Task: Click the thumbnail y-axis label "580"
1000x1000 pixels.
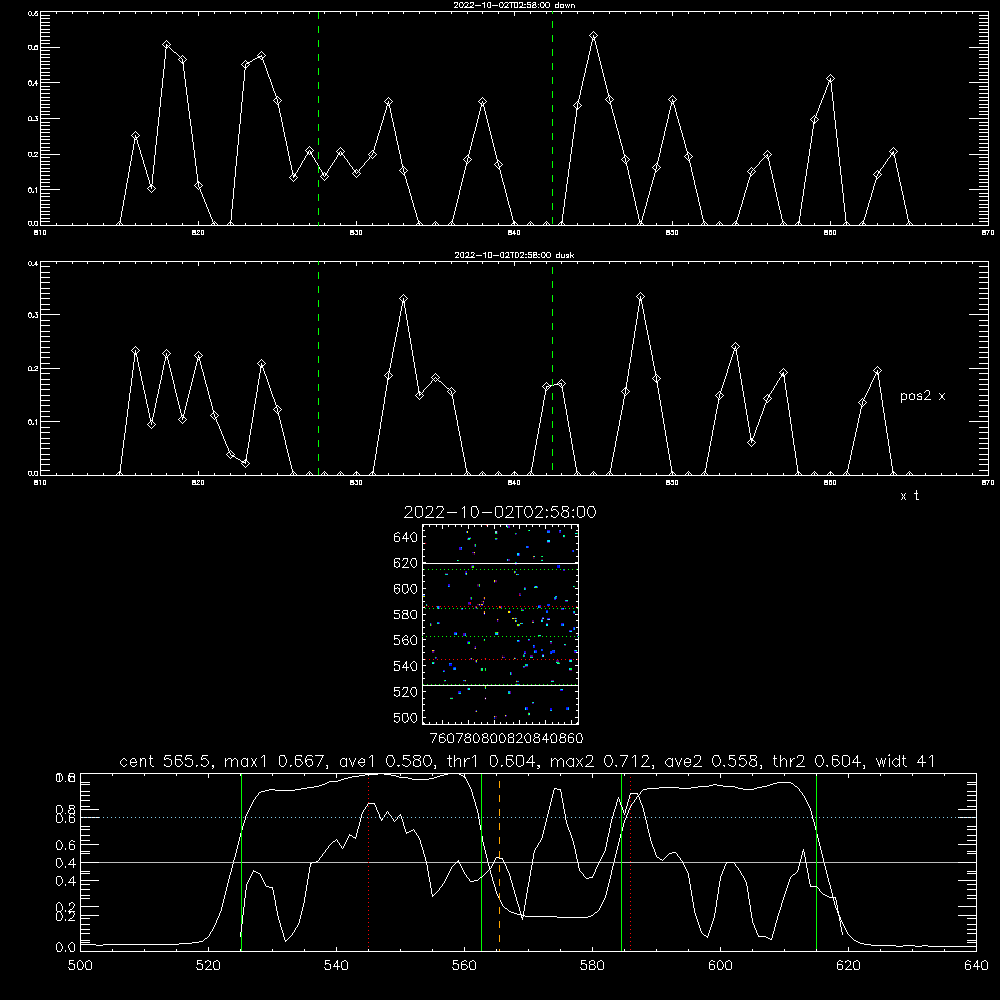Action: [406, 615]
